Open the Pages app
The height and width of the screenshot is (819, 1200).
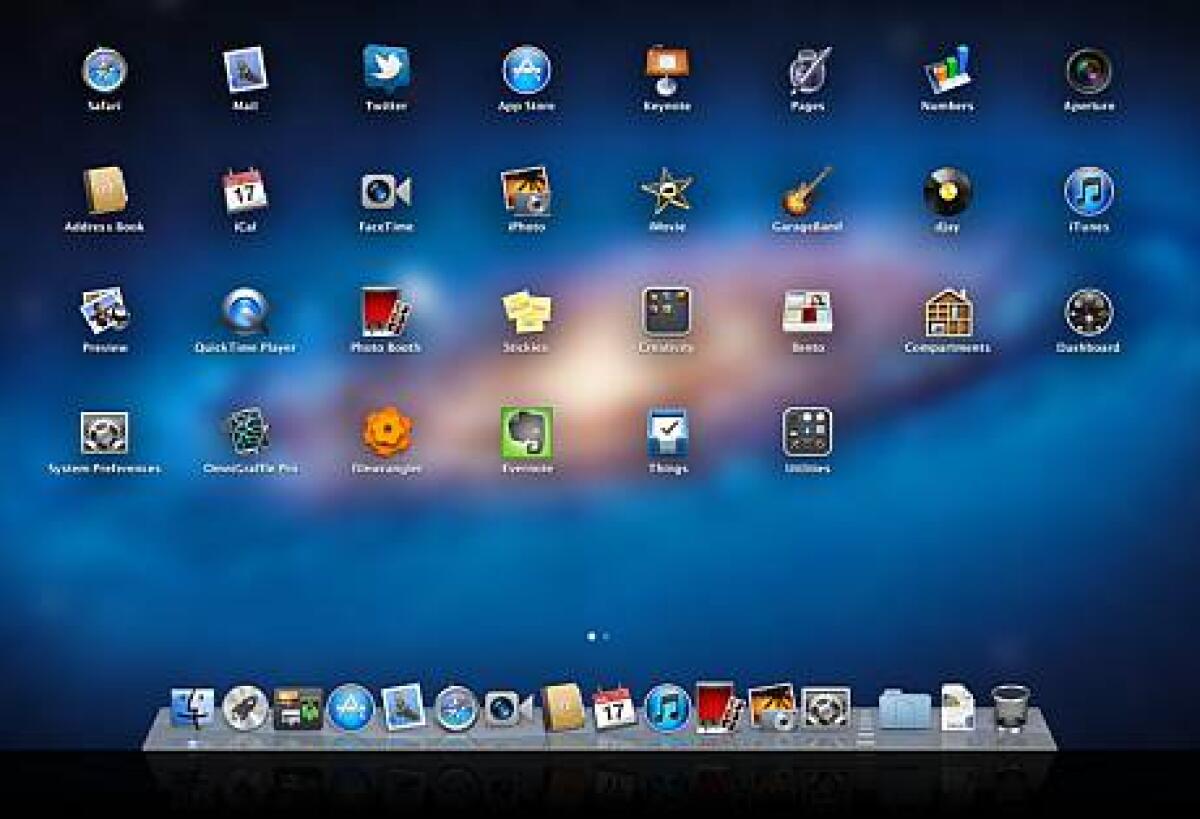[808, 70]
